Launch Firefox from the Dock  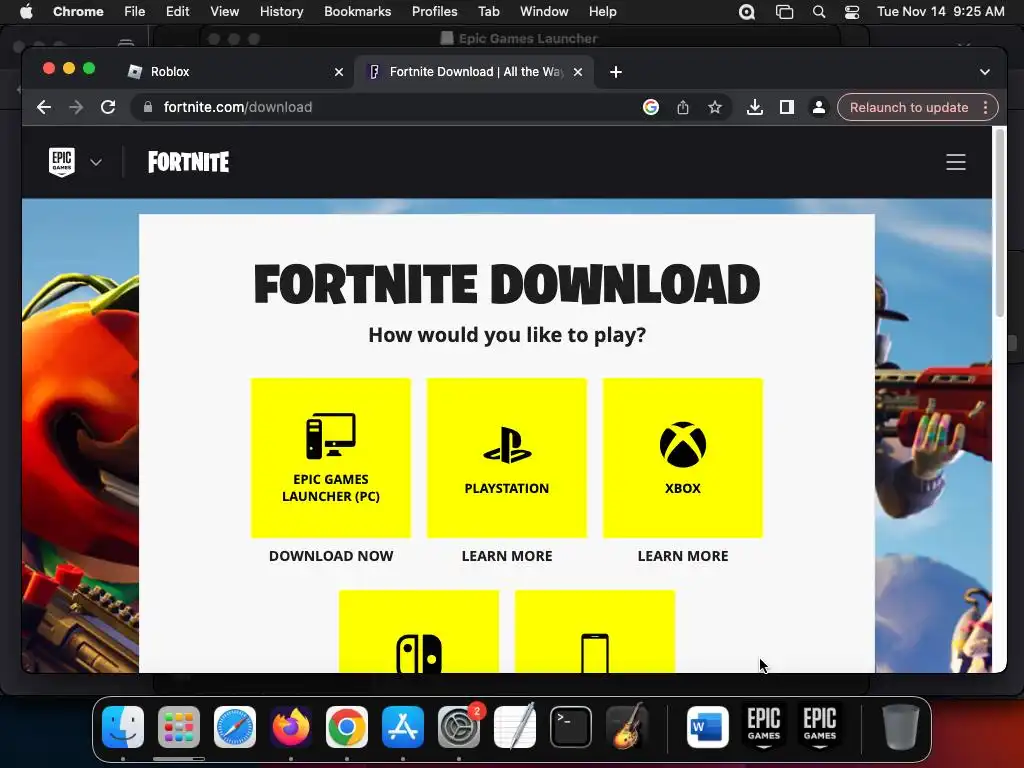pos(291,727)
